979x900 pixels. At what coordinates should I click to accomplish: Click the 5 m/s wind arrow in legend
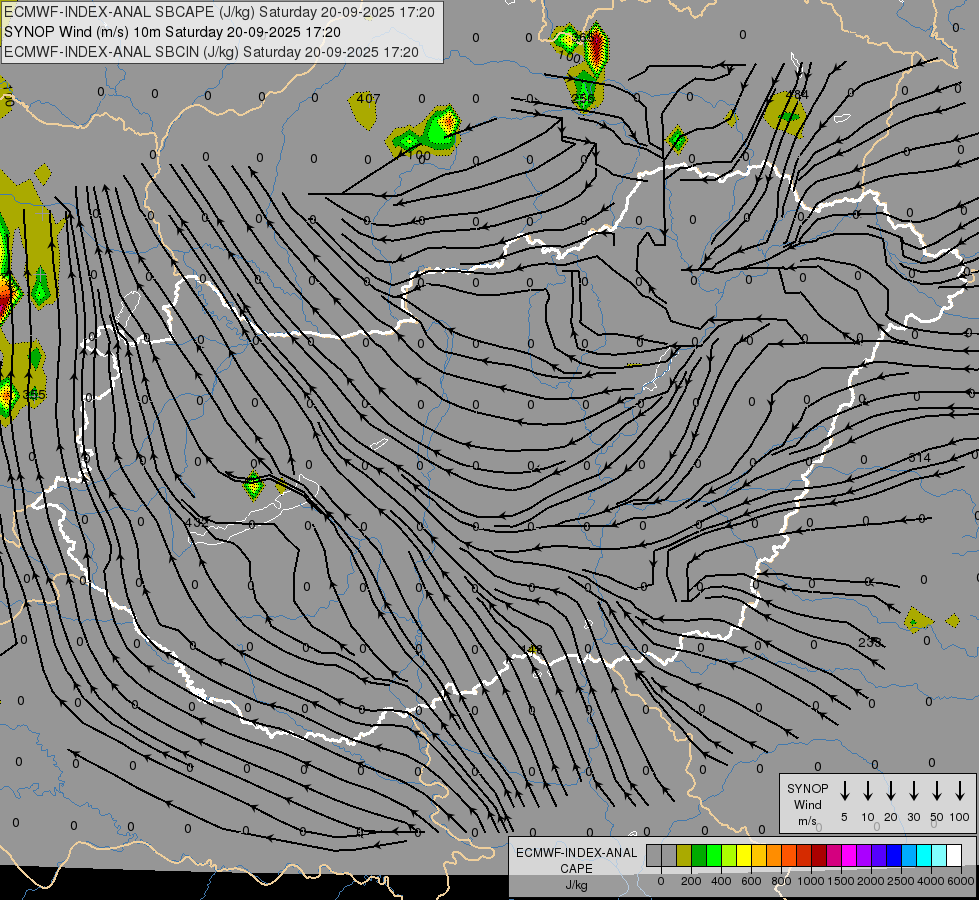(x=845, y=791)
